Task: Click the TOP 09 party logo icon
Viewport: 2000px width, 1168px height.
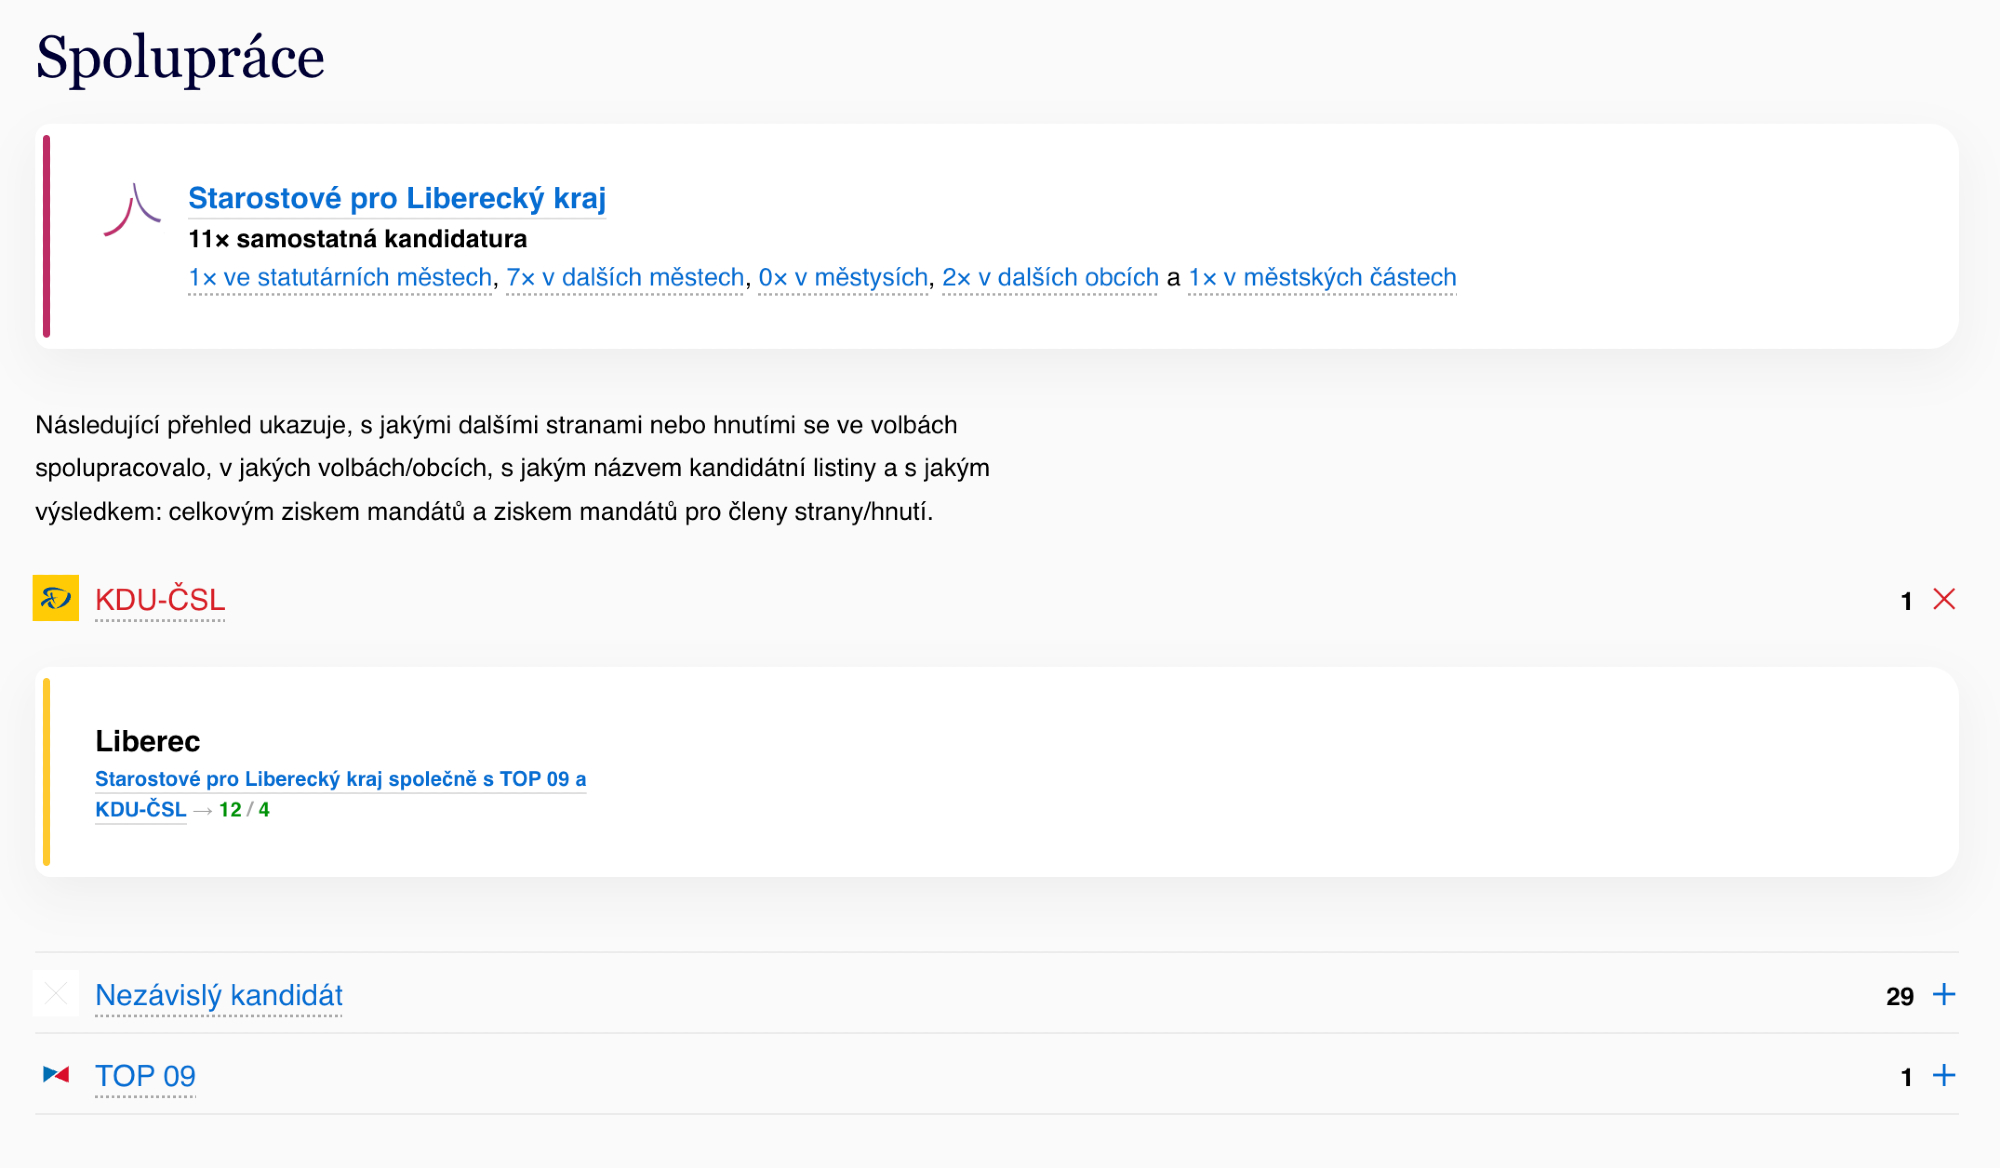Action: point(56,1075)
